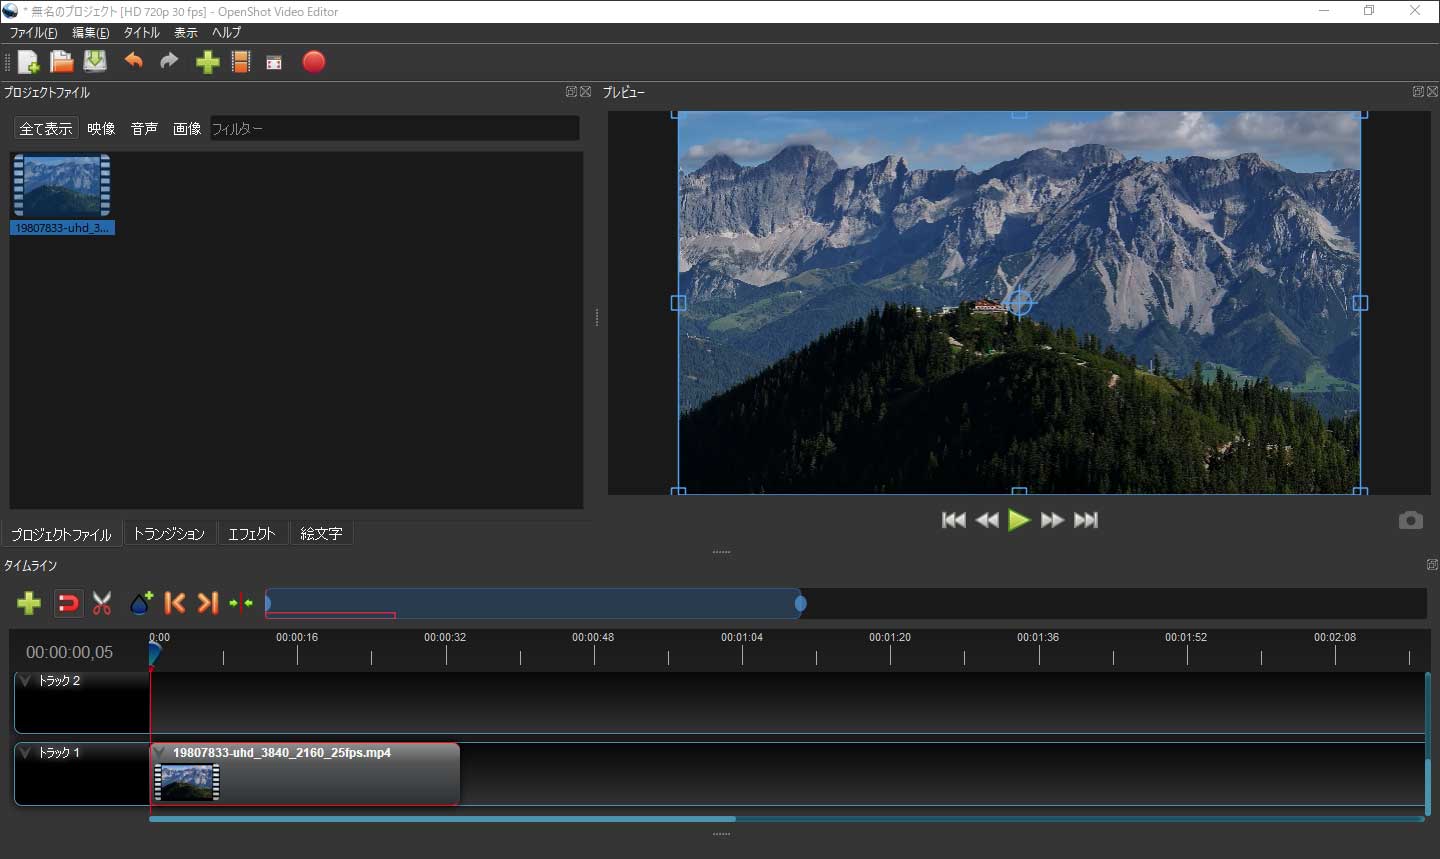Image resolution: width=1440 pixels, height=859 pixels.
Task: Expand the トラック 2 track menu arrow
Action: point(26,680)
